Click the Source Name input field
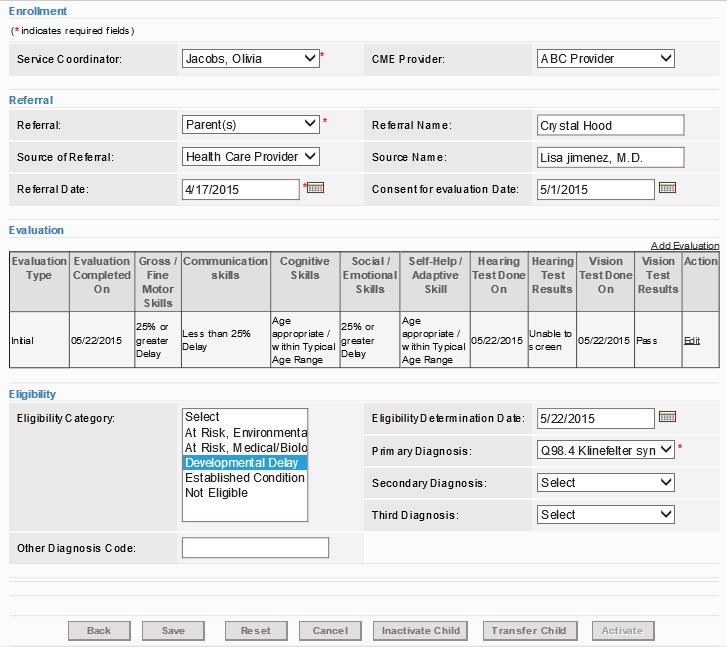The image size is (727, 647). (x=610, y=157)
